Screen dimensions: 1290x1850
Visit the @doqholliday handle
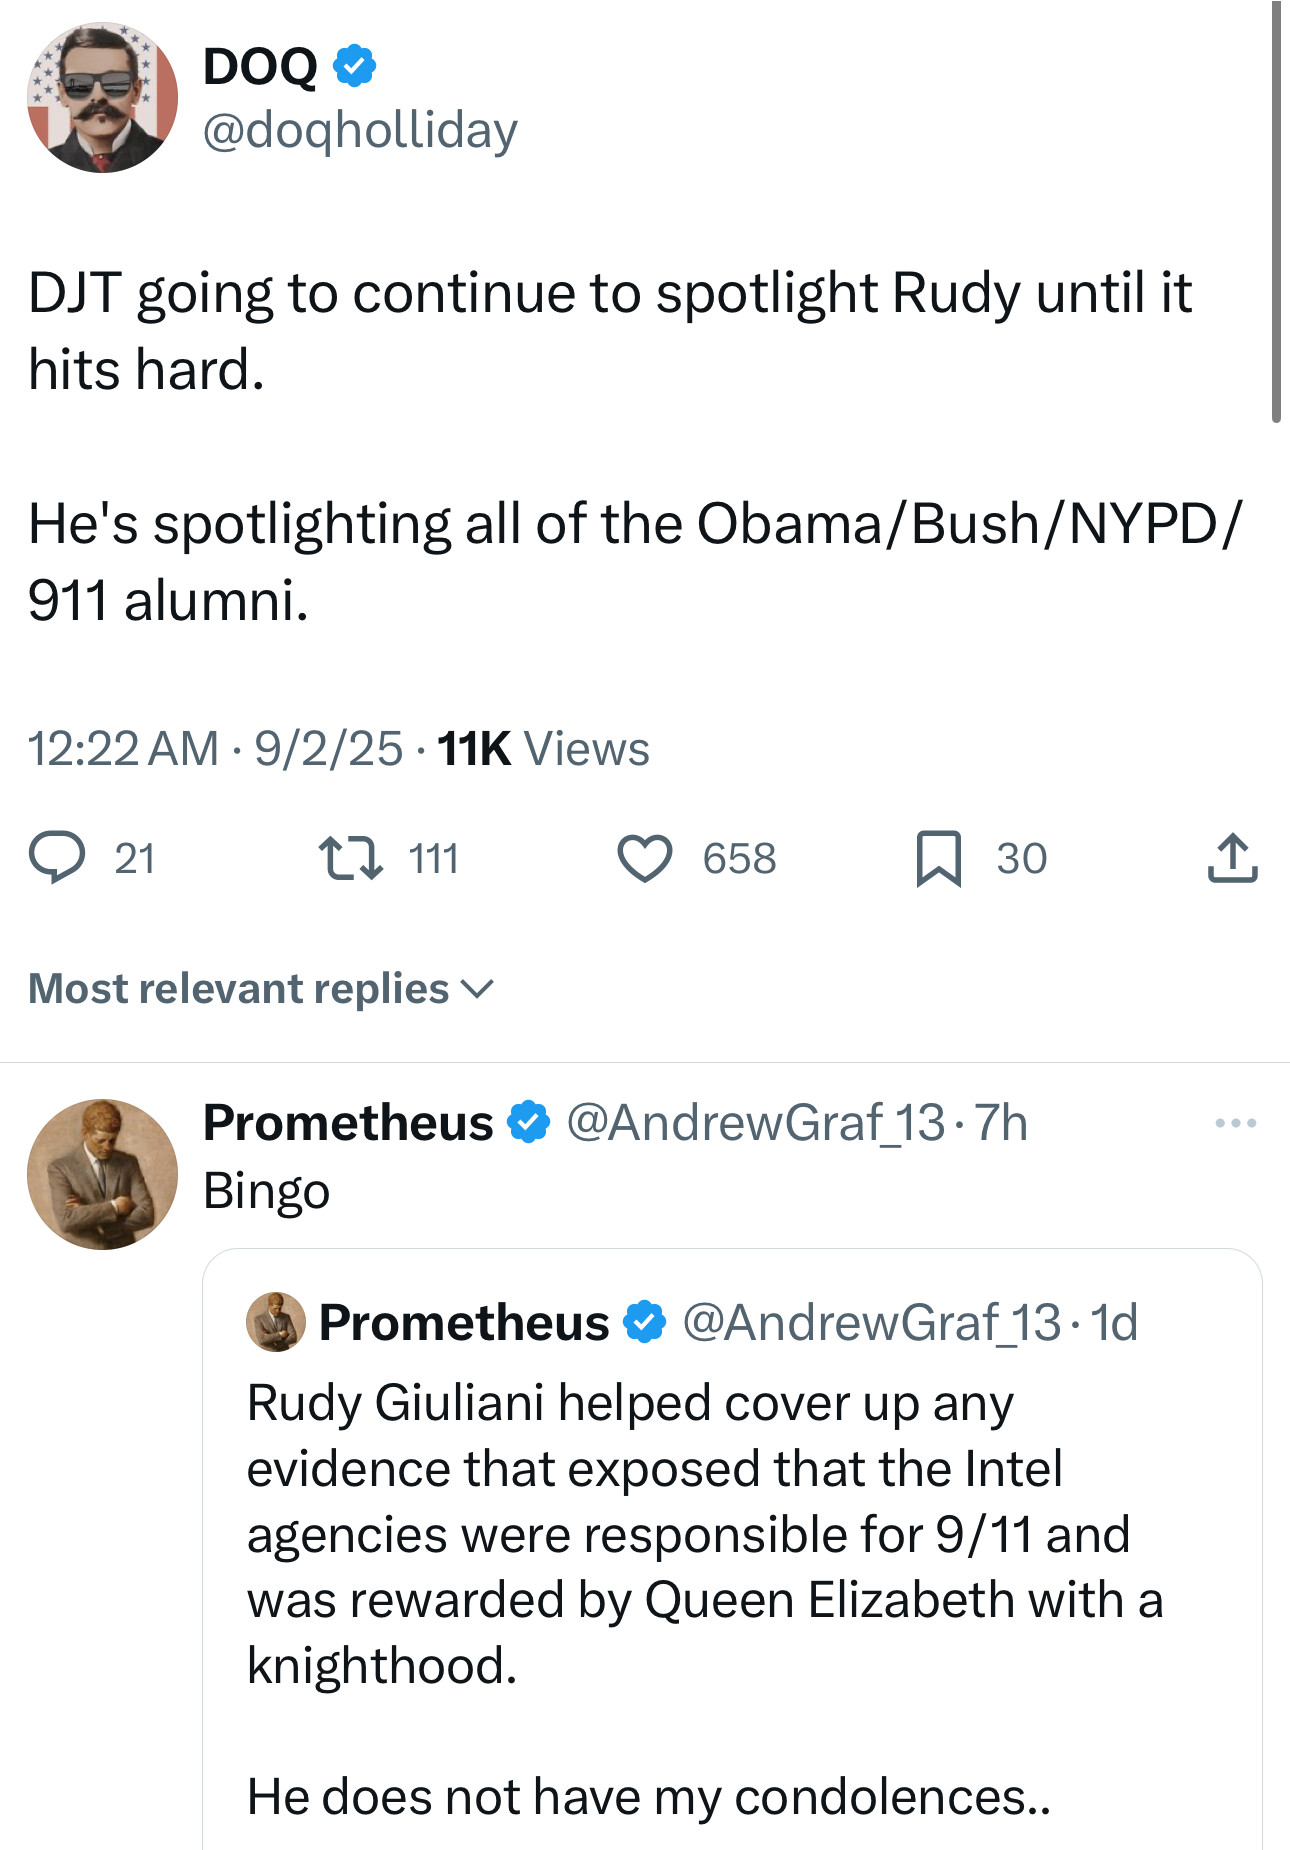[x=360, y=130]
